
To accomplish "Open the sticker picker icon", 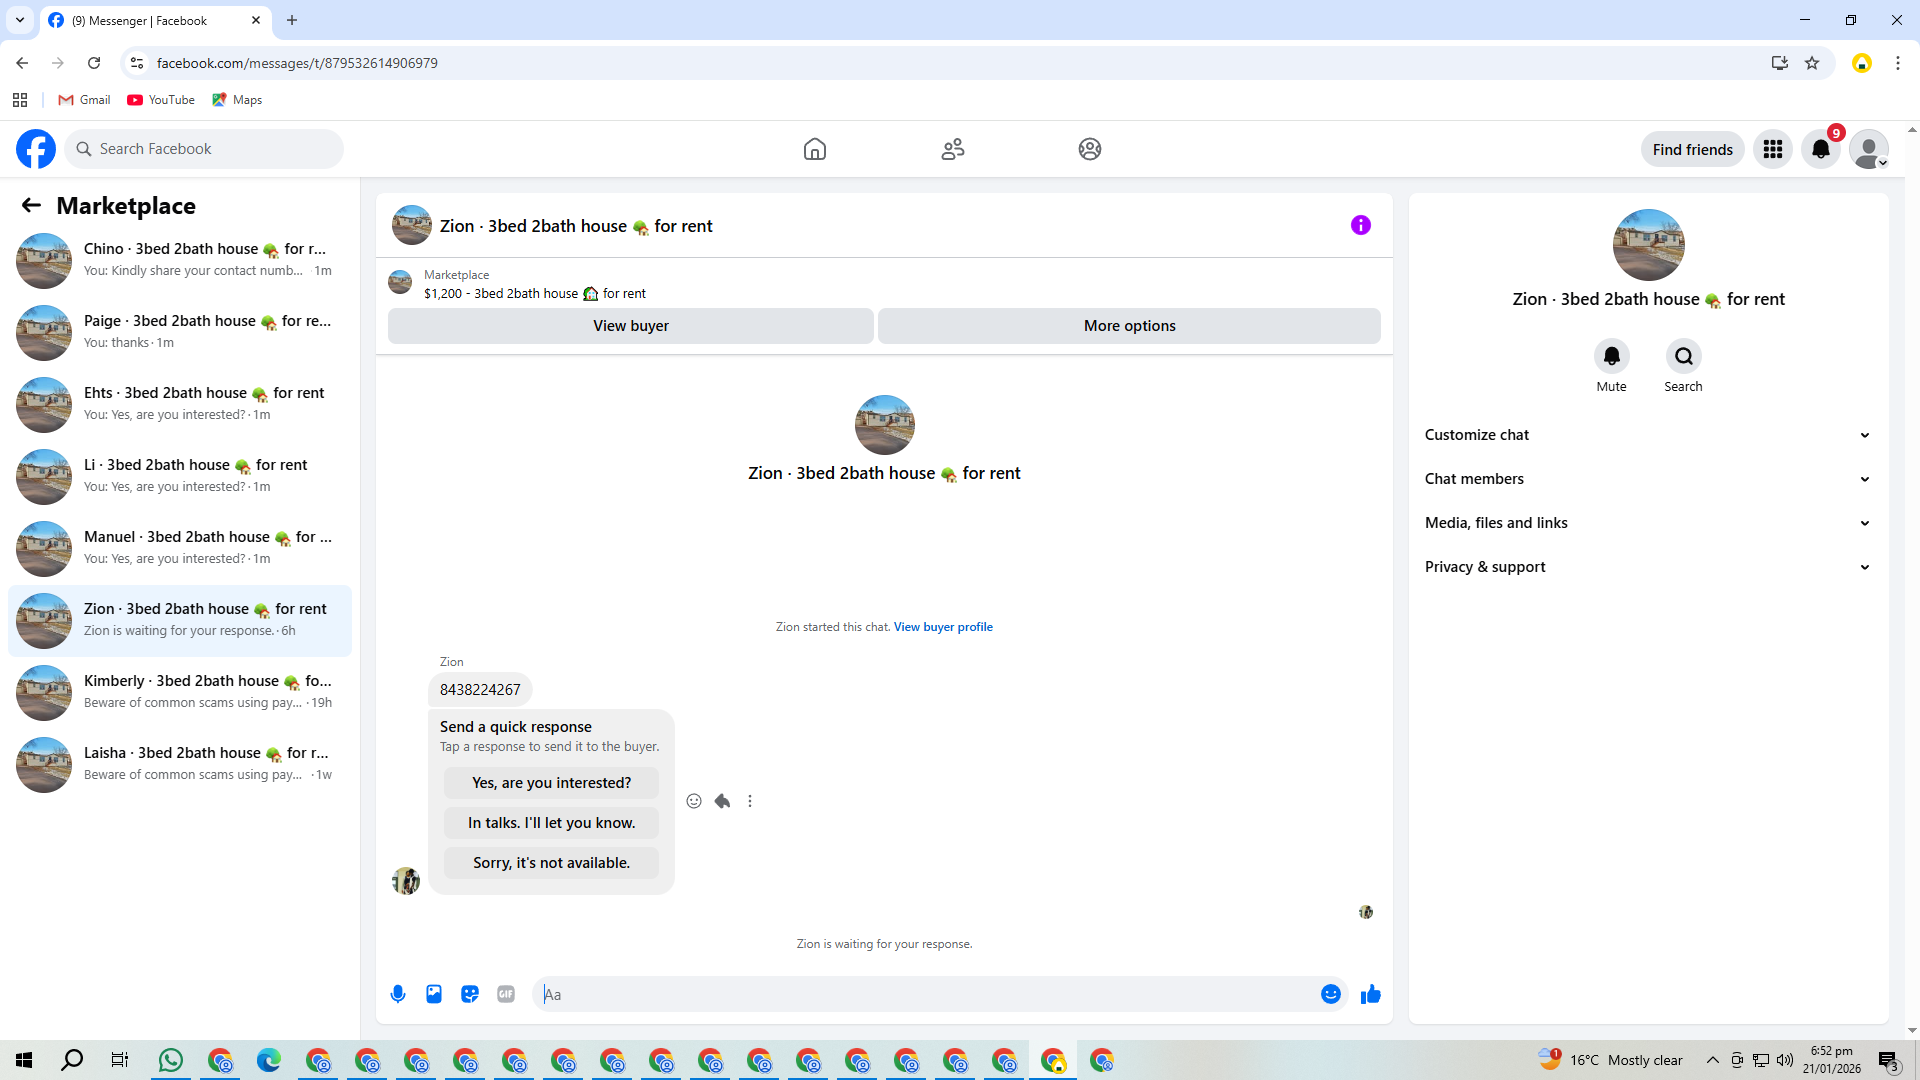I will [x=470, y=994].
